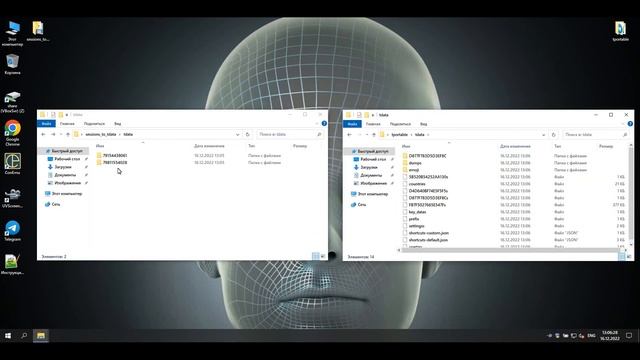Open Вид tab in right Explorer window

[x=424, y=124]
